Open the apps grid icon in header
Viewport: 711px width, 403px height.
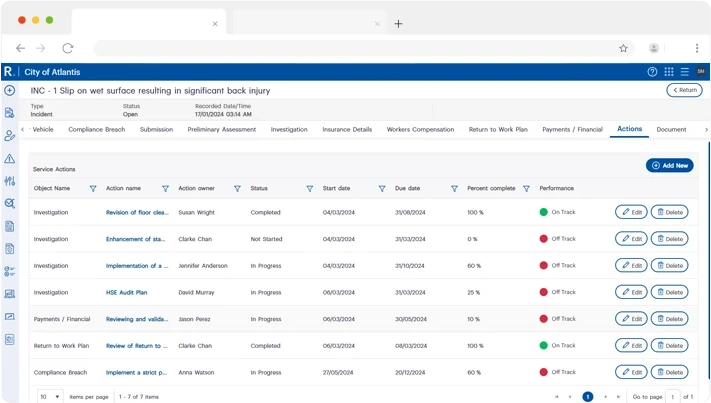tap(669, 72)
